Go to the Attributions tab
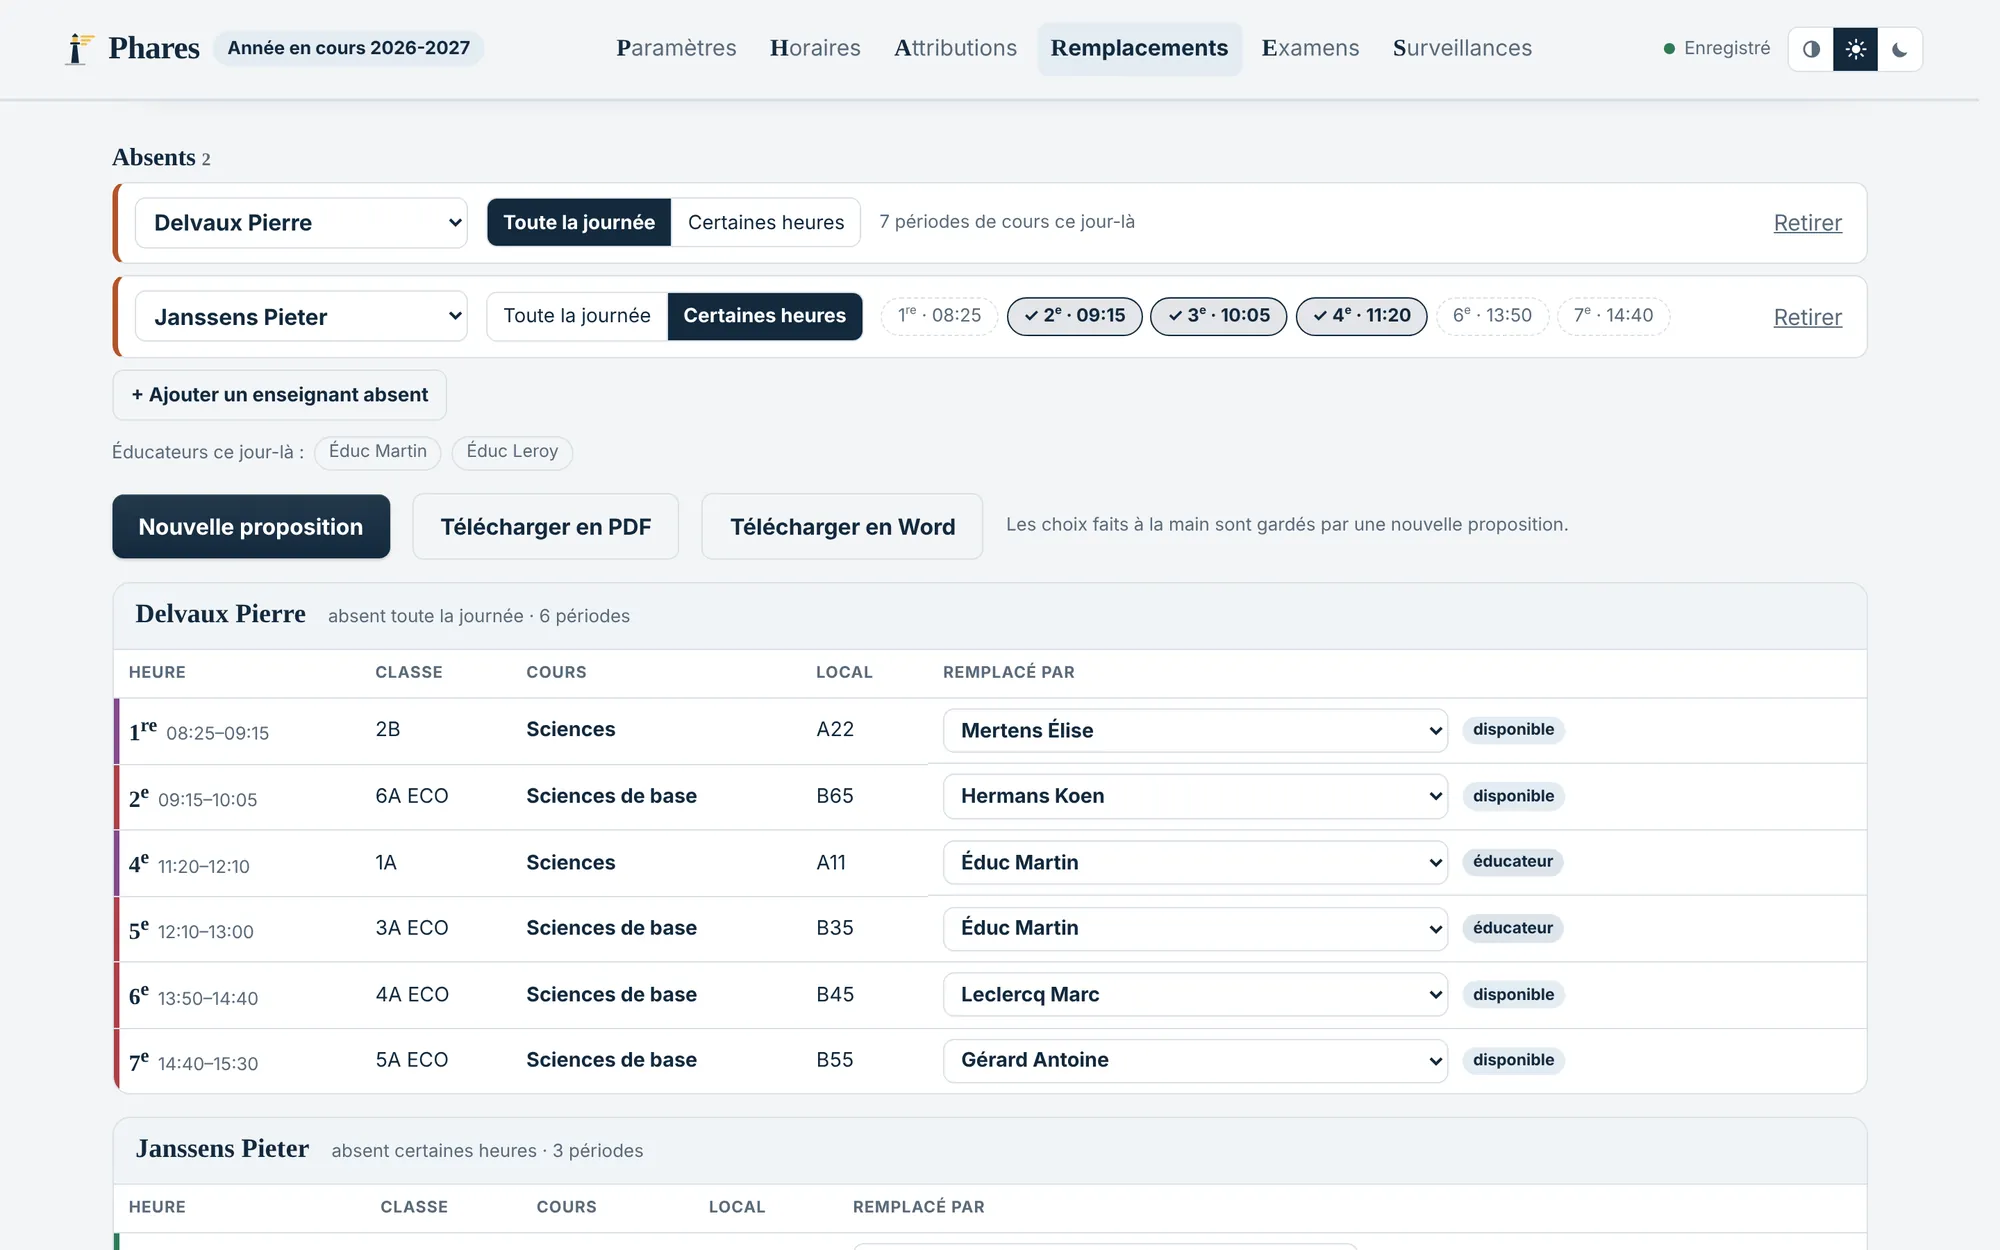 955,48
